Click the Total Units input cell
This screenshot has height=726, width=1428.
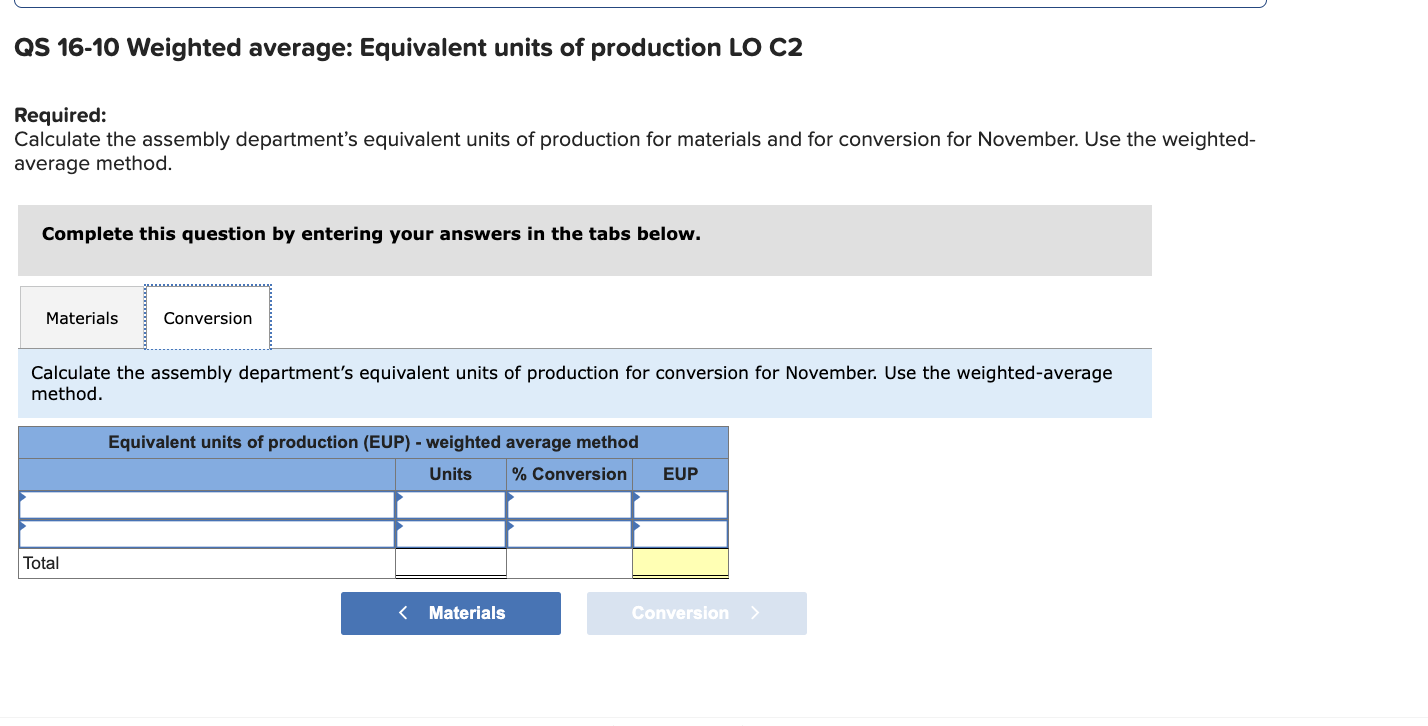(450, 562)
